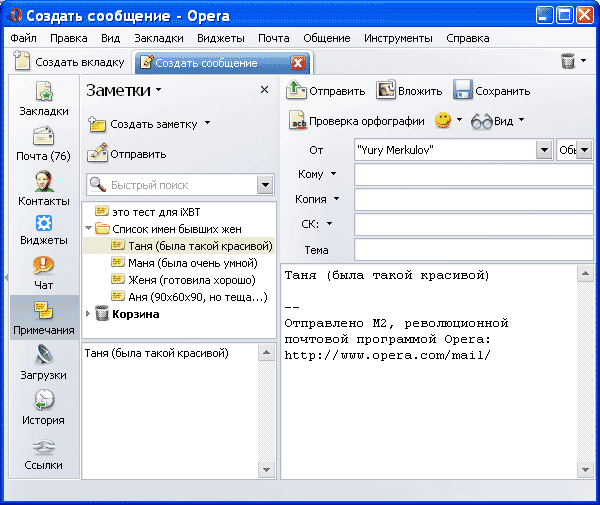
Task: Select the note Женя (готовила хорошо)
Action: pyautogui.click(x=183, y=280)
